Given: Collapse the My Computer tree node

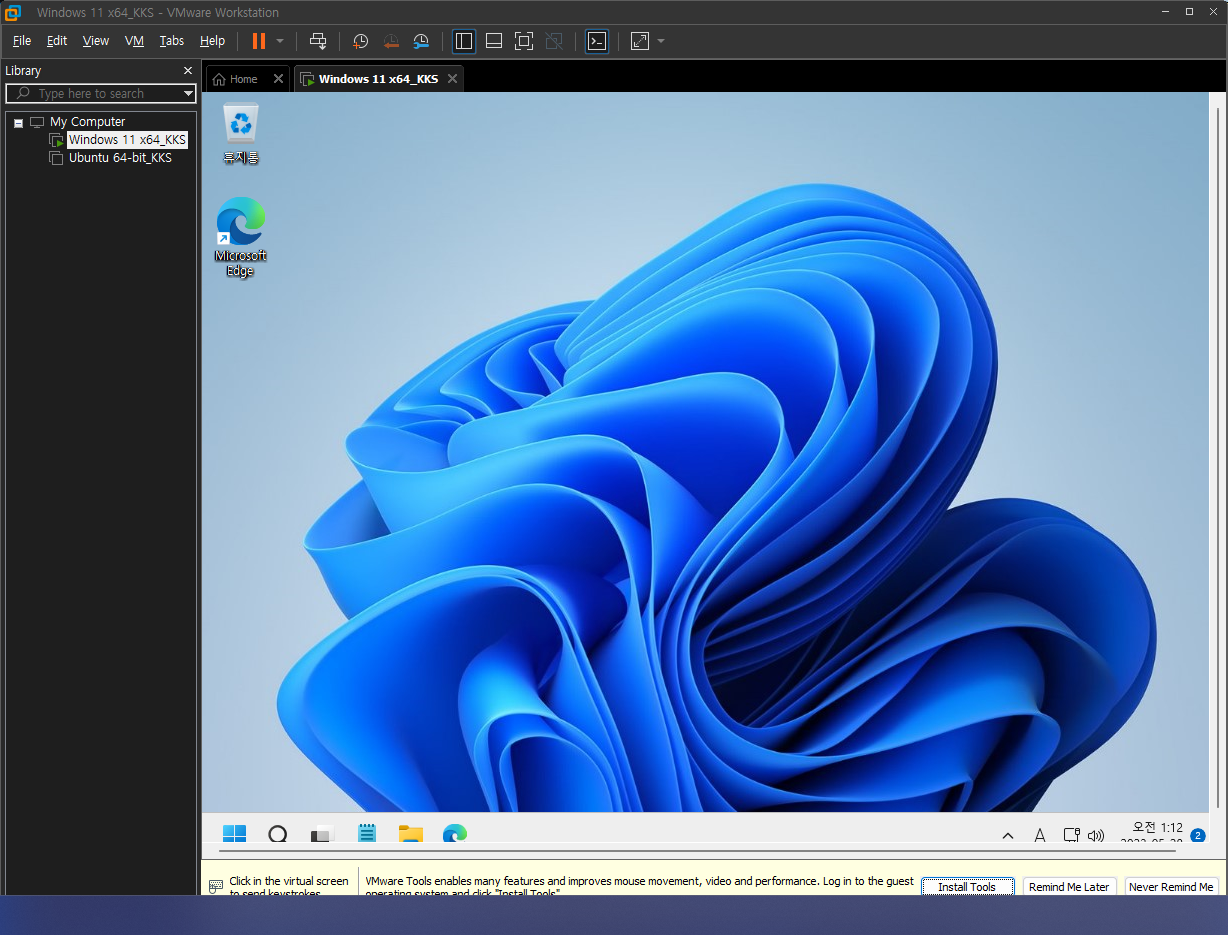Looking at the screenshot, I should coord(18,122).
